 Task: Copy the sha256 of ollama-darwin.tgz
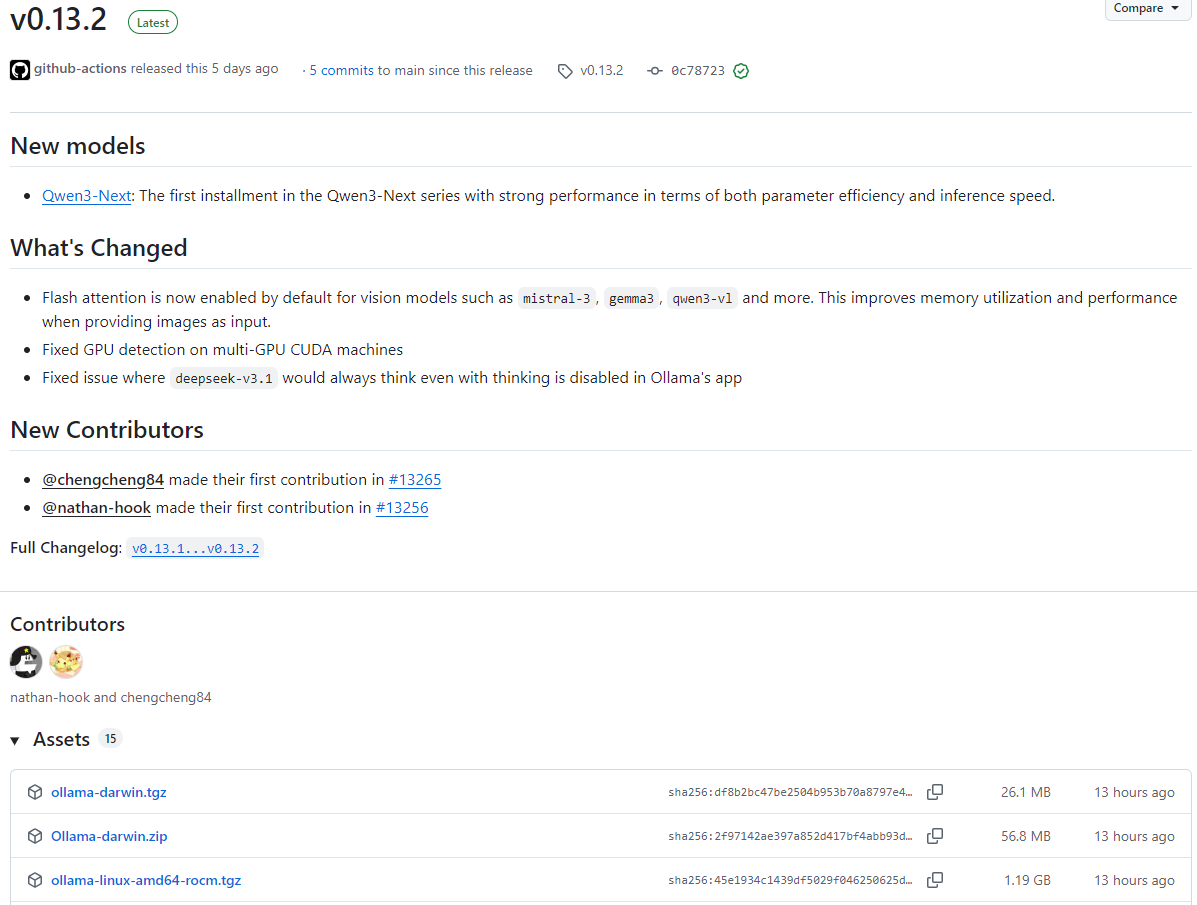coord(935,792)
